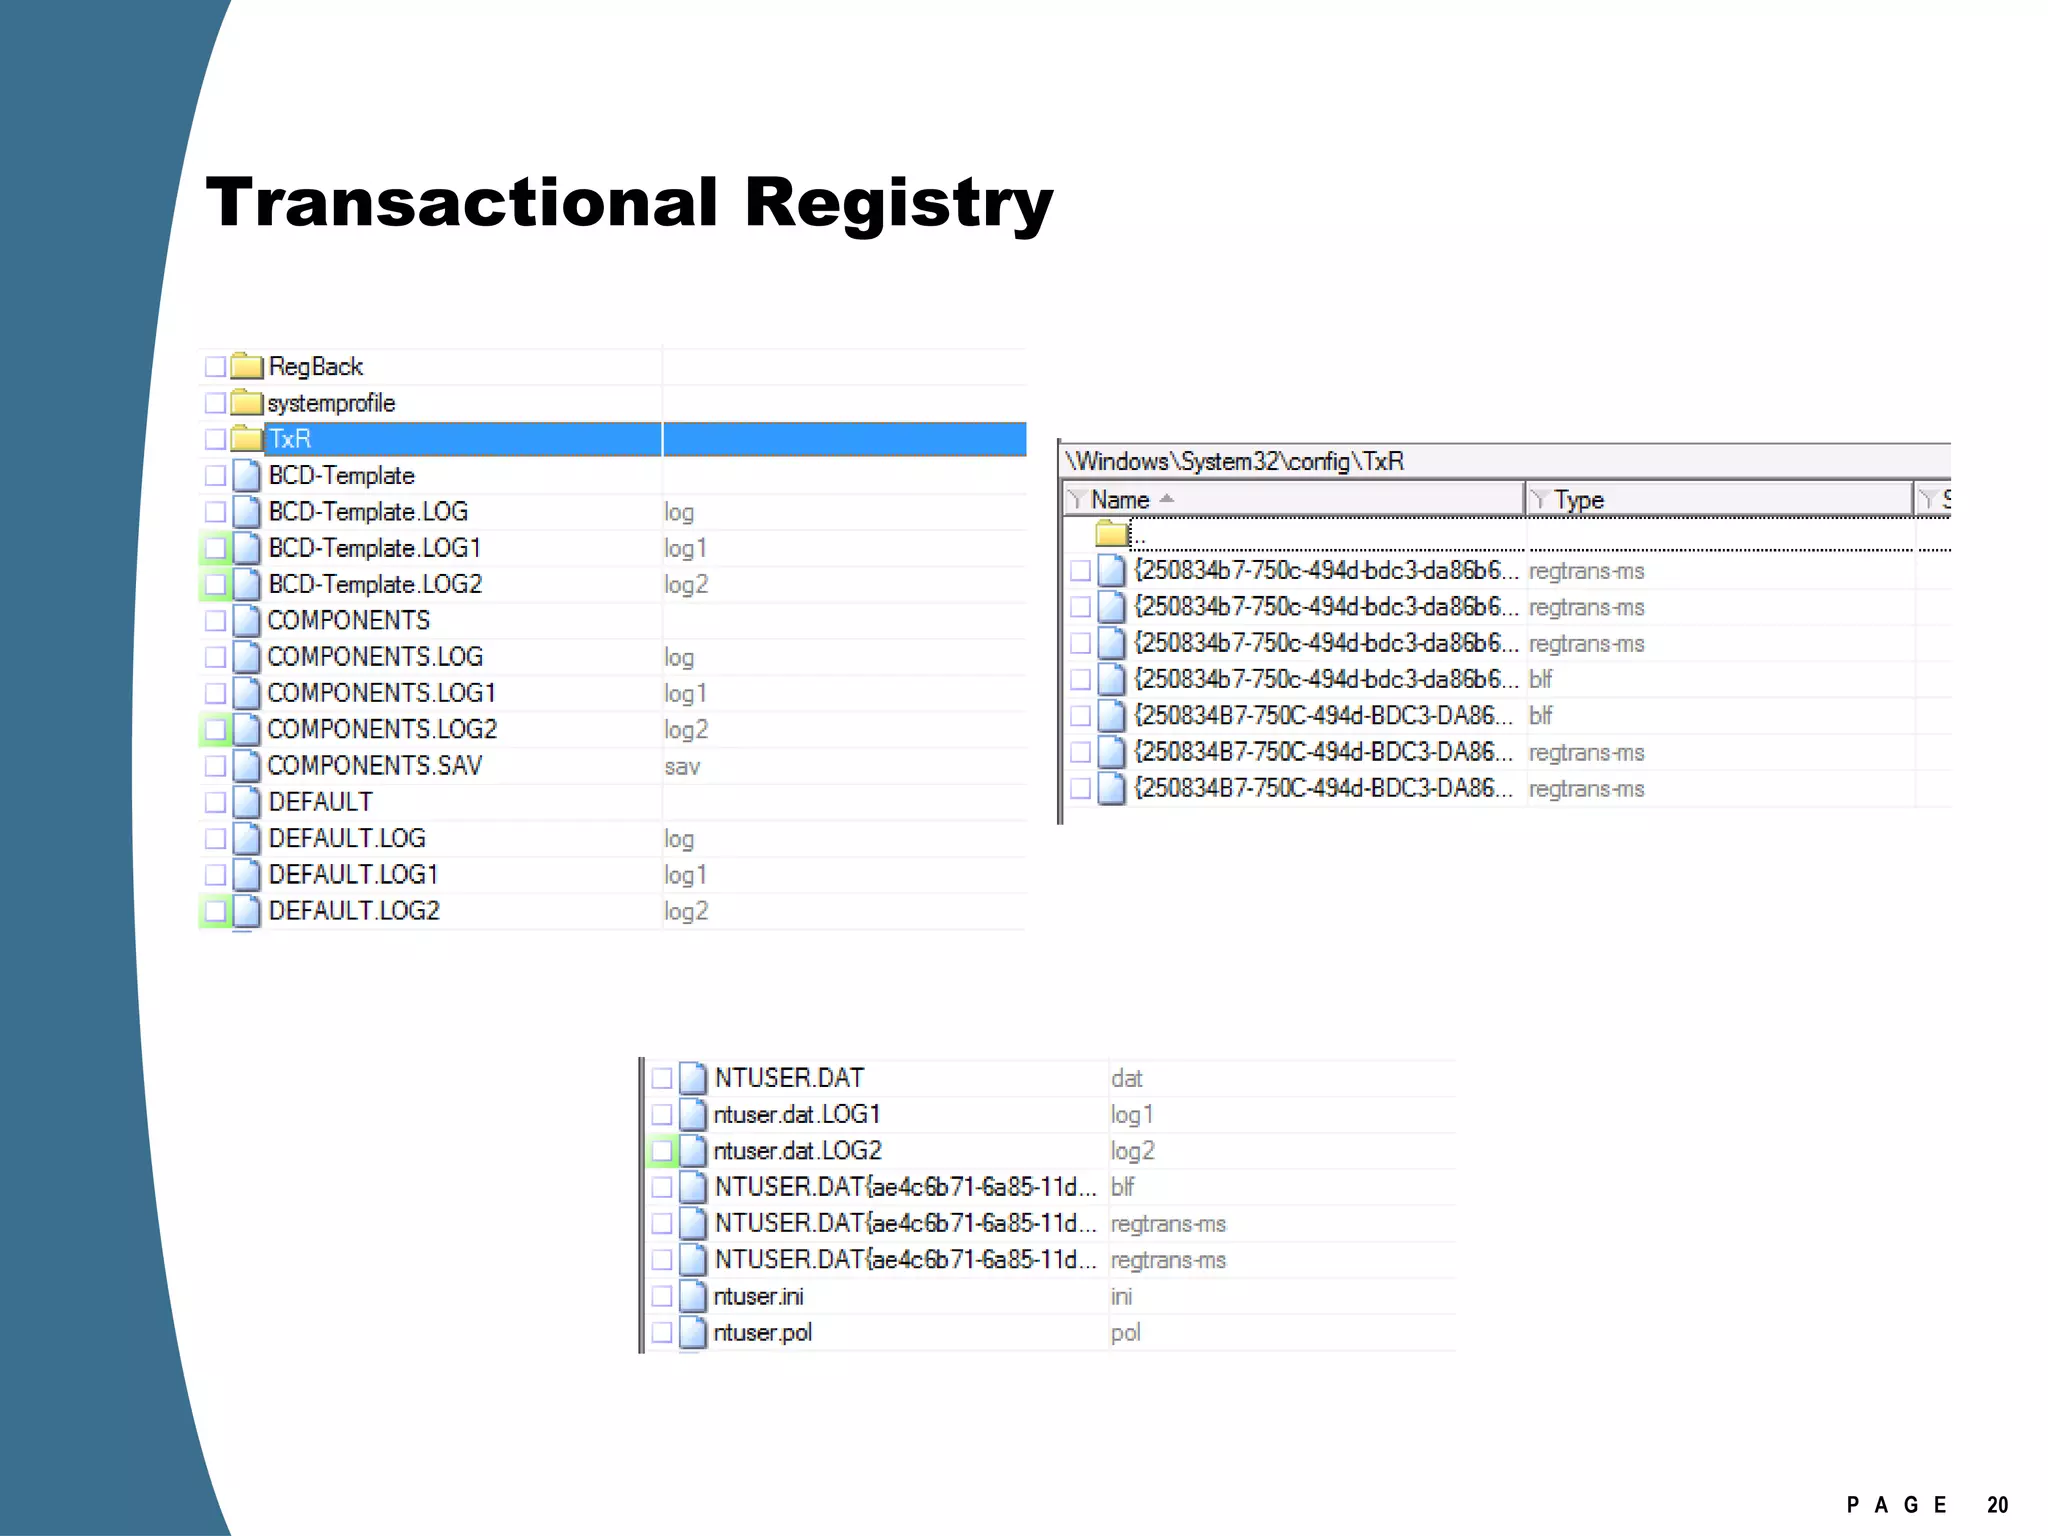Tick the checkbox beside TxR folder
Screen dimensions: 2048x1536
[x=215, y=439]
